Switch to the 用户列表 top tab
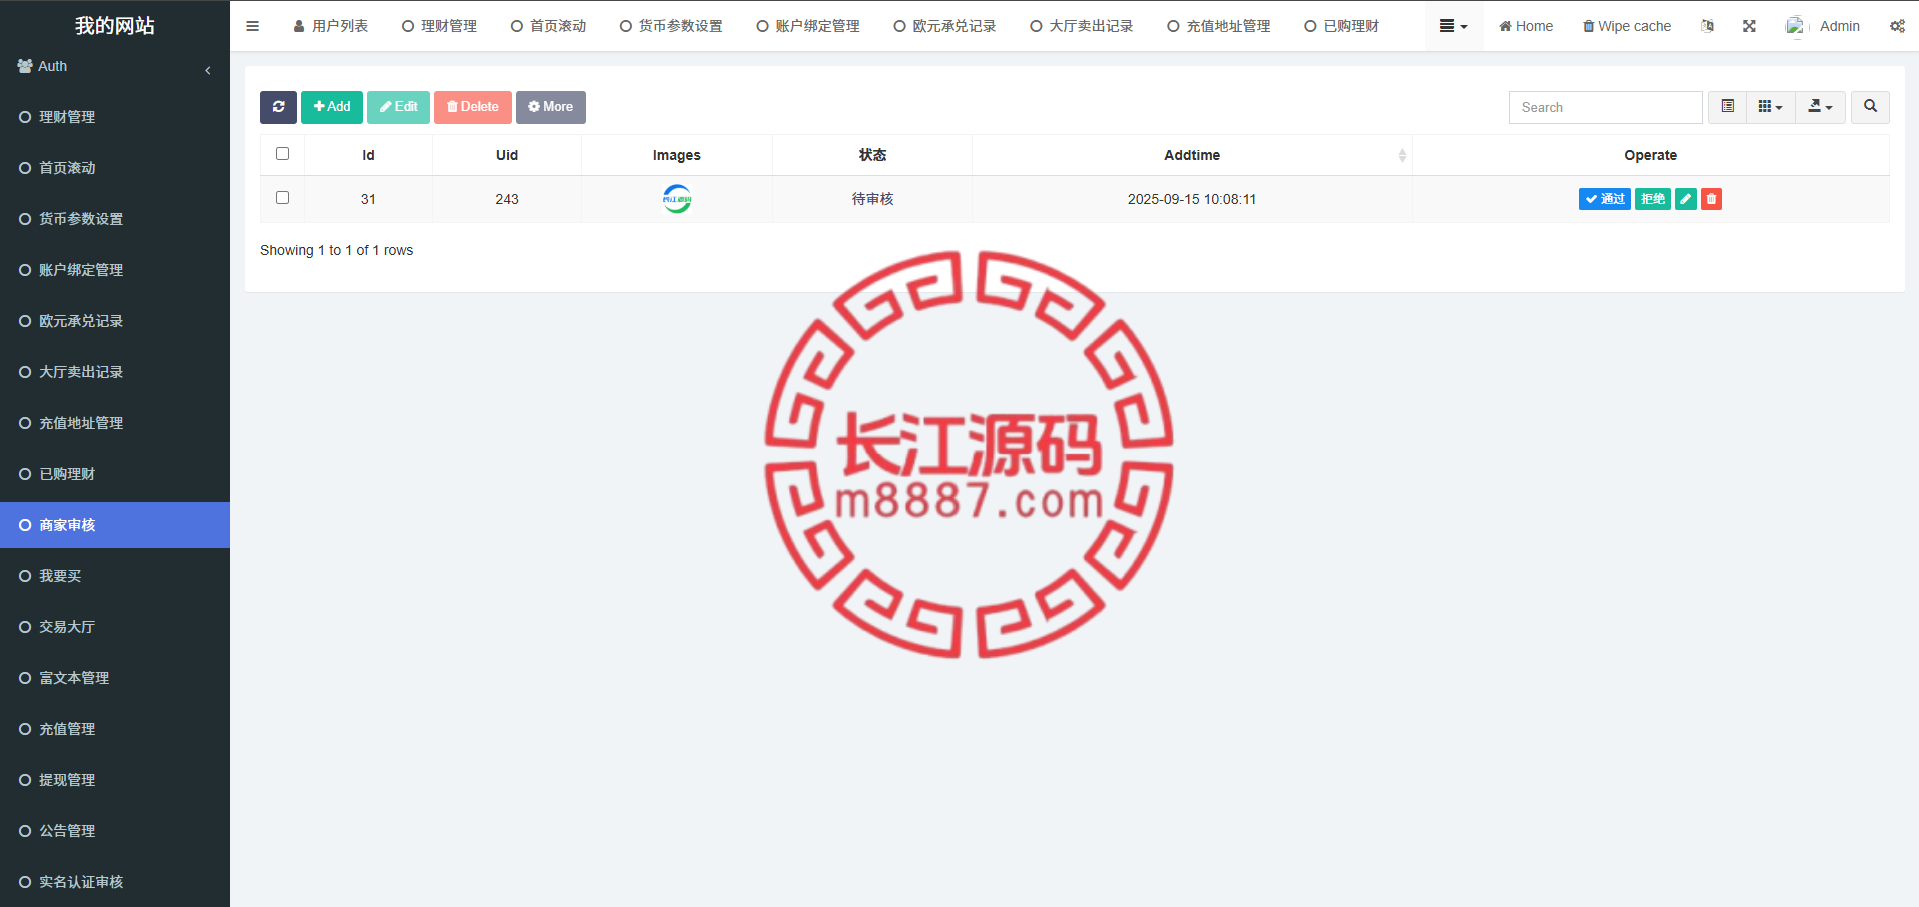Screen dimensions: 1919x907 point(331,26)
